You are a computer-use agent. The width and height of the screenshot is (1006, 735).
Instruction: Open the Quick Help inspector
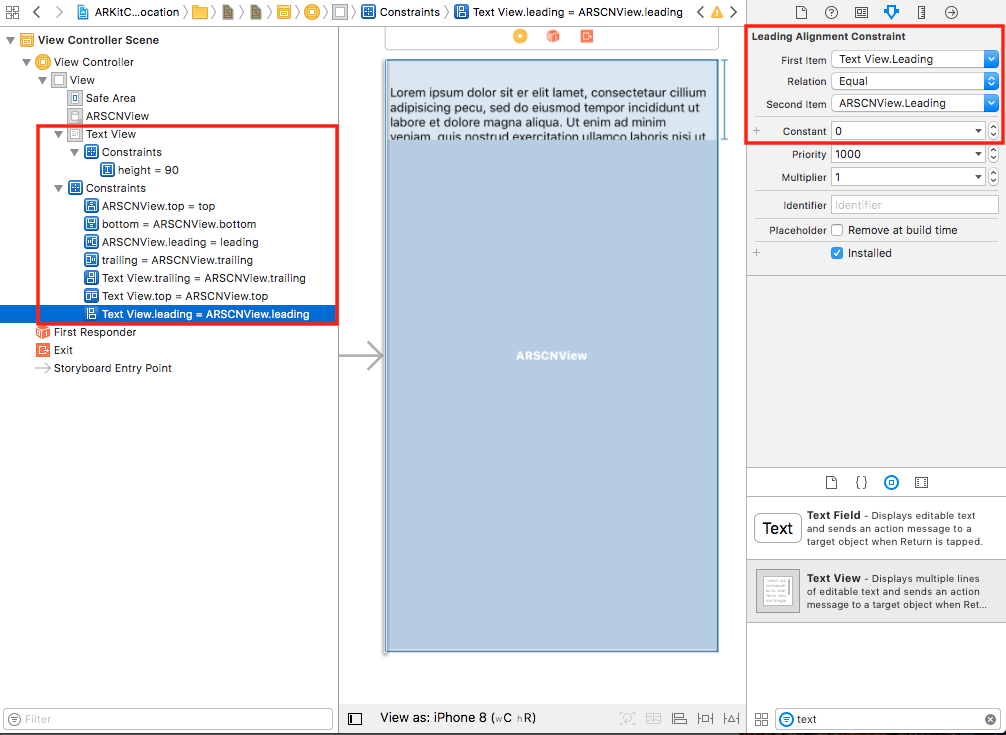pos(831,12)
